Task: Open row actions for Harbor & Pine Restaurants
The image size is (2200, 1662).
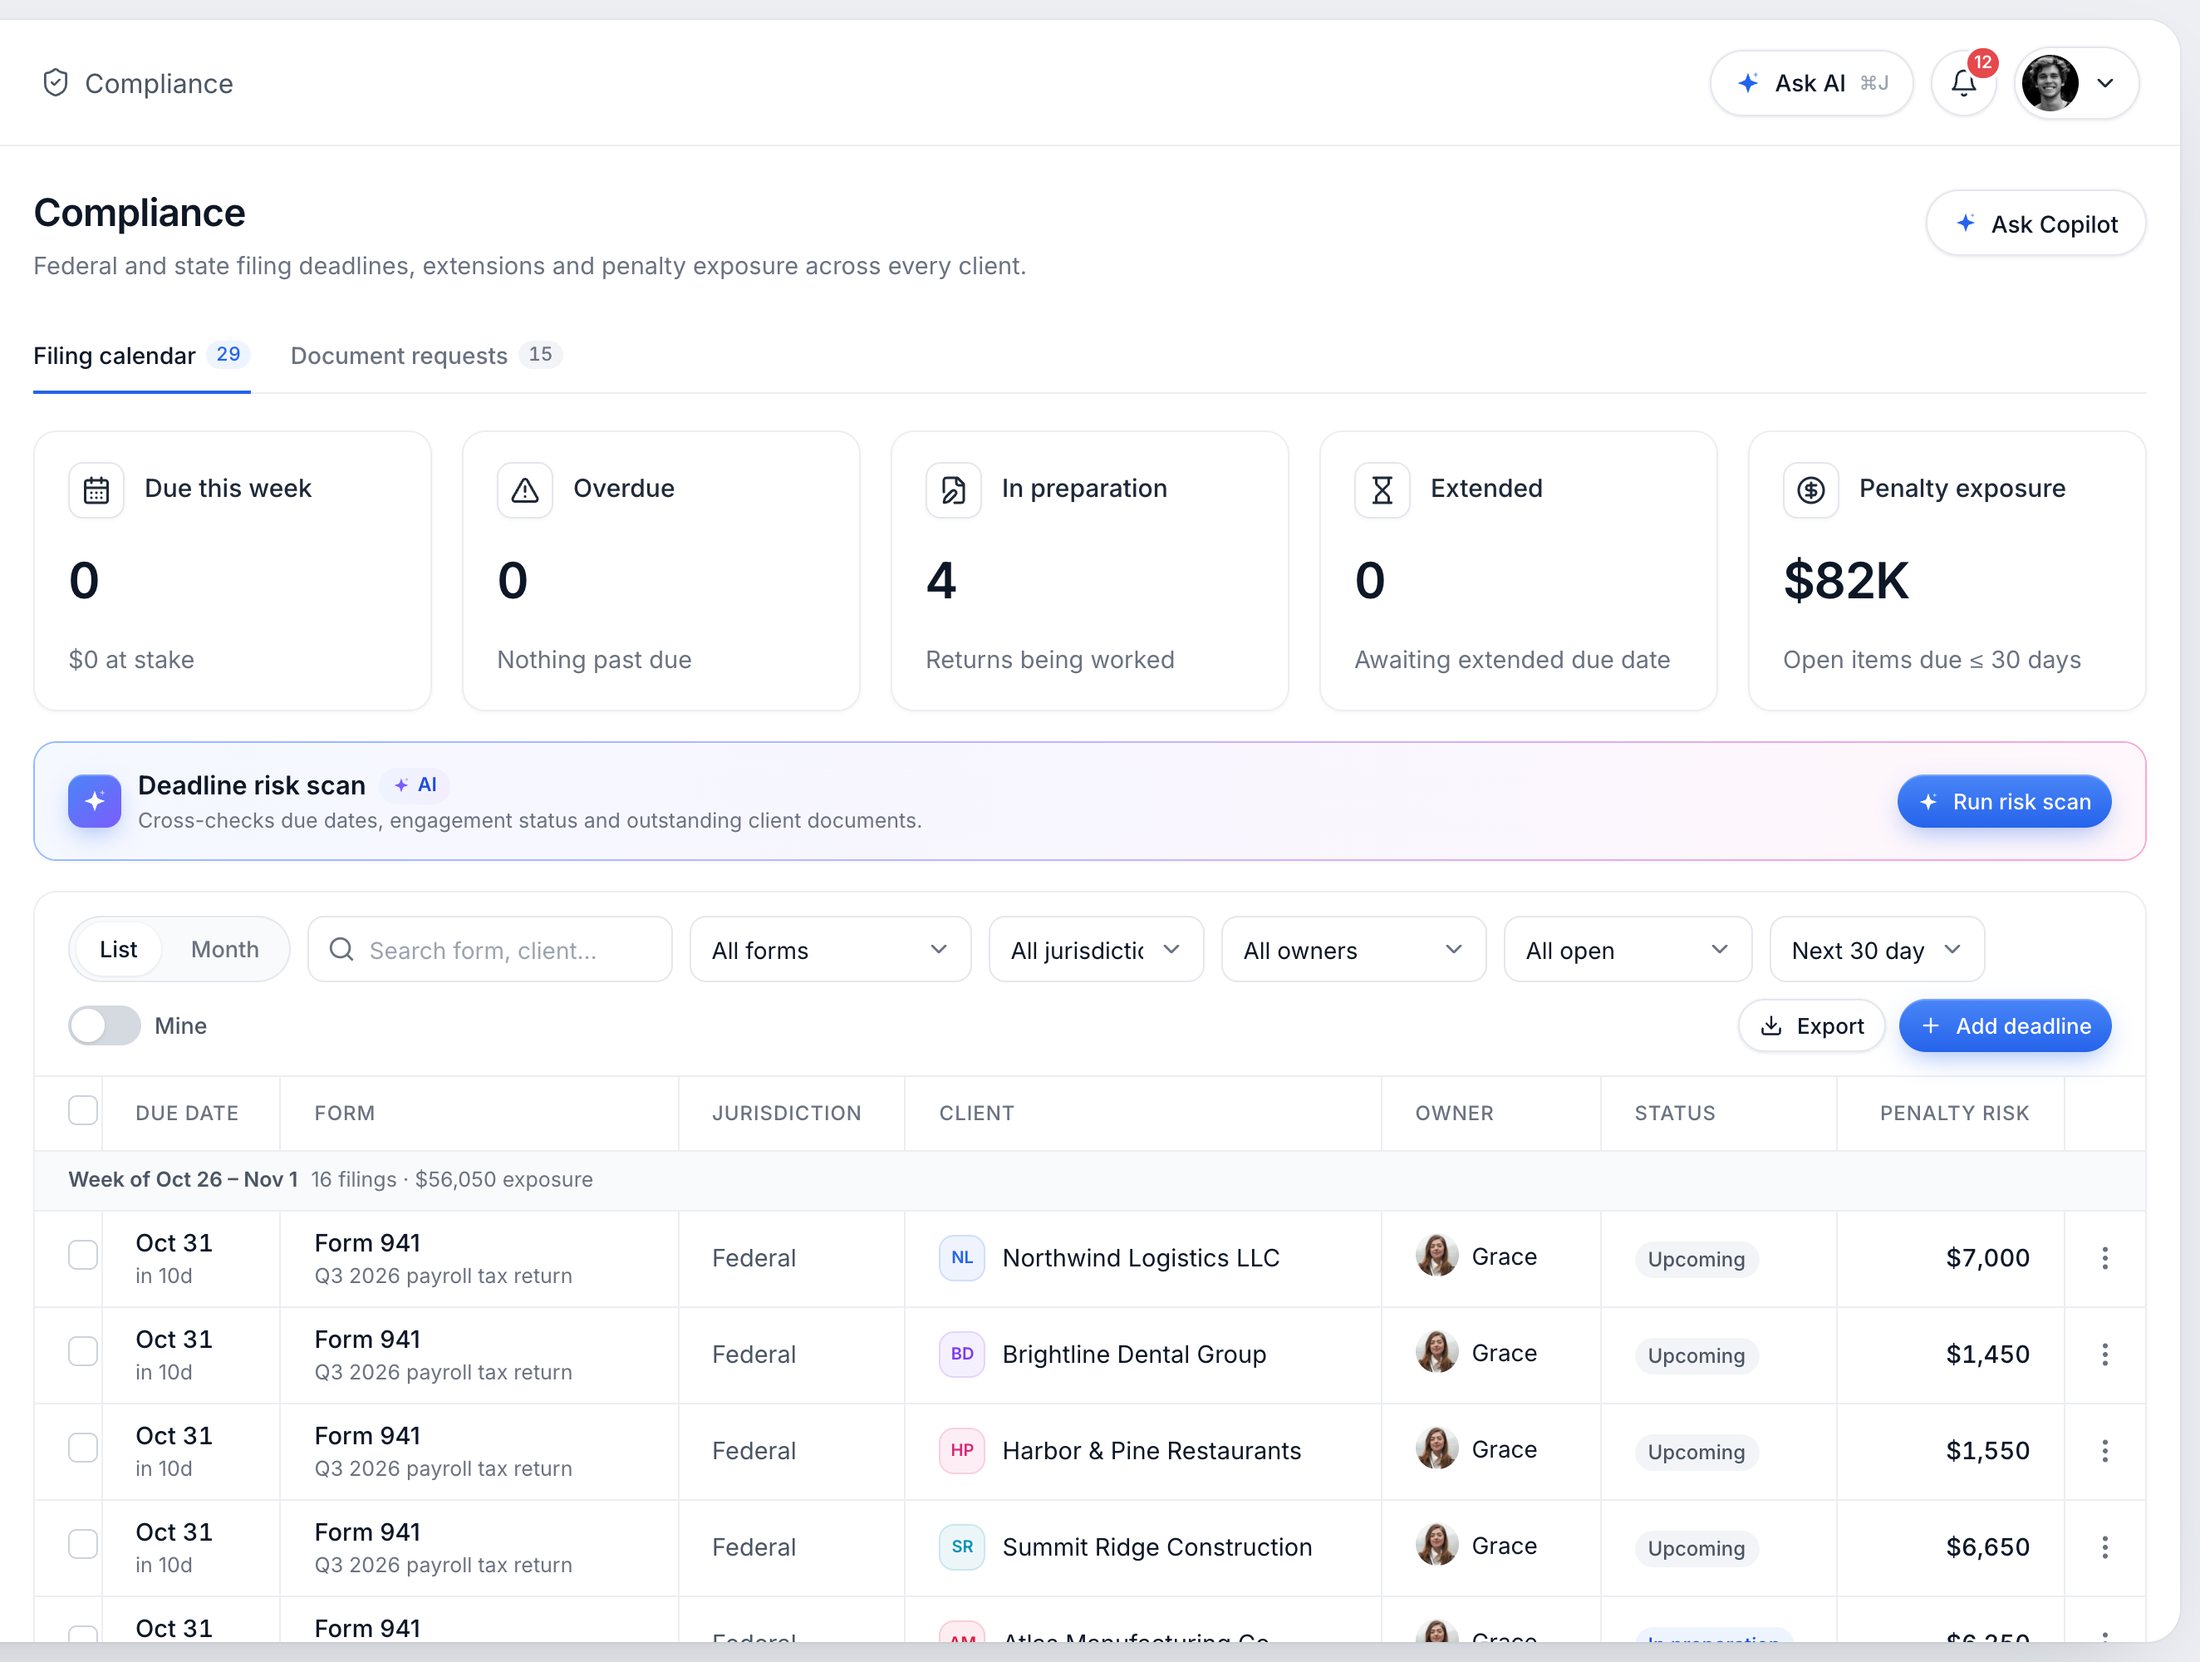Action: coord(2105,1451)
